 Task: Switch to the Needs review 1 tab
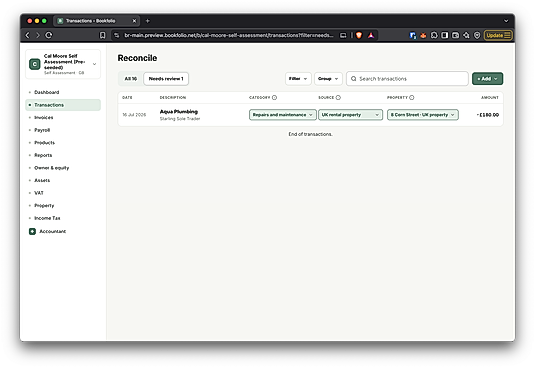tap(166, 79)
